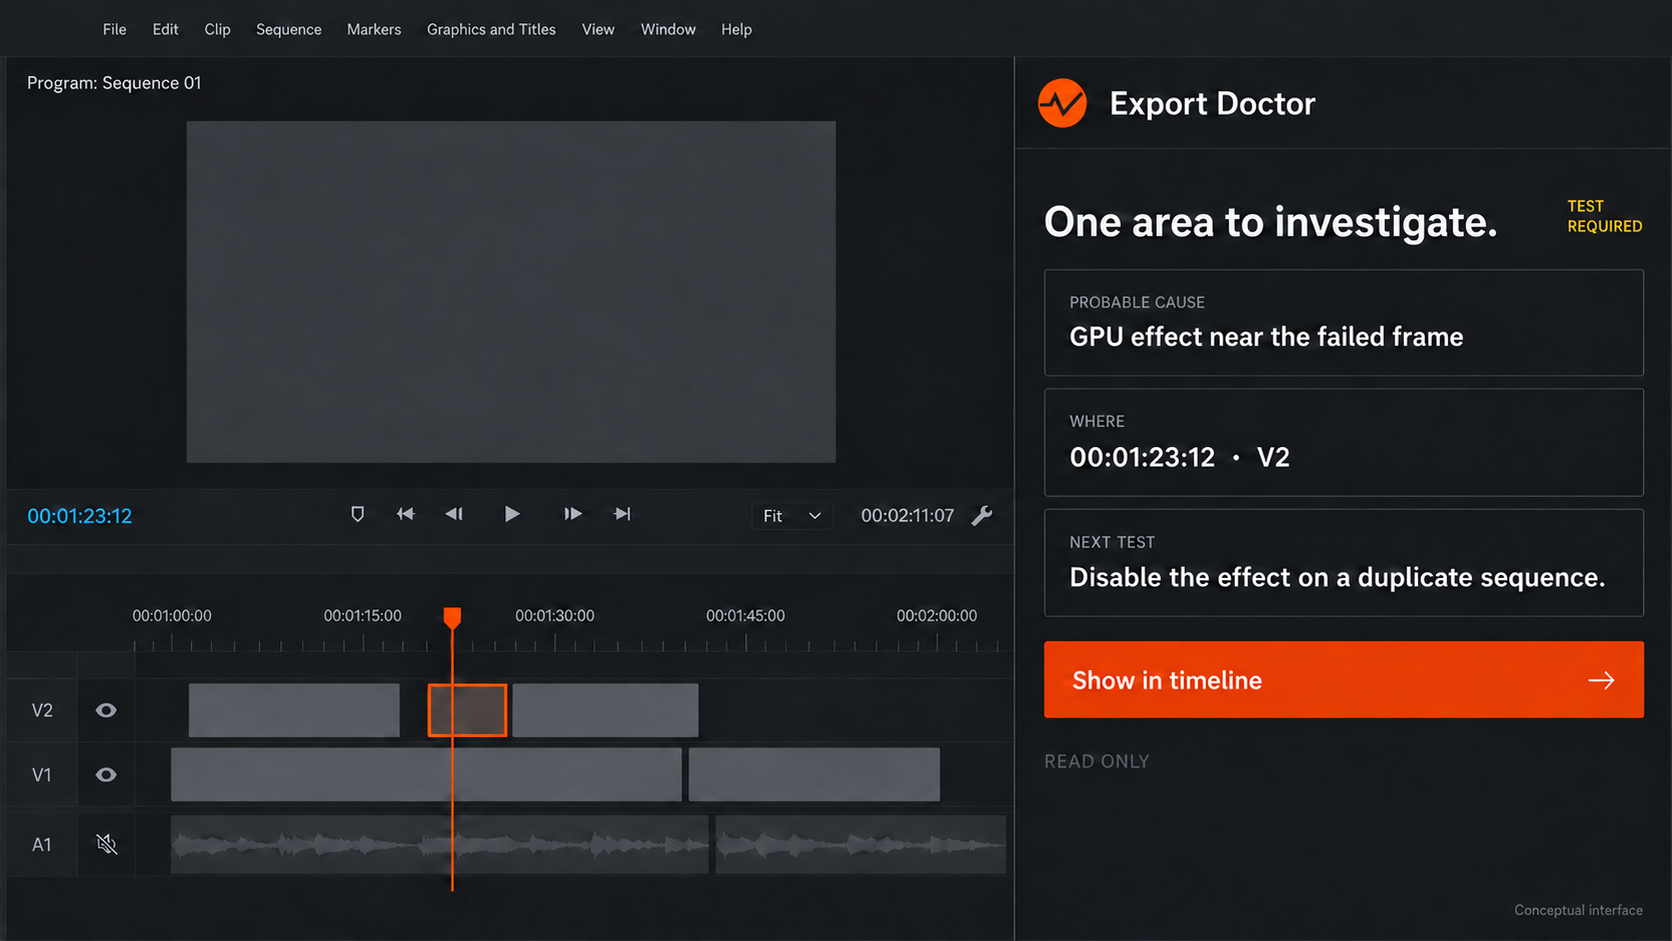Open the Edit menu
This screenshot has width=1672, height=941.
[166, 29]
